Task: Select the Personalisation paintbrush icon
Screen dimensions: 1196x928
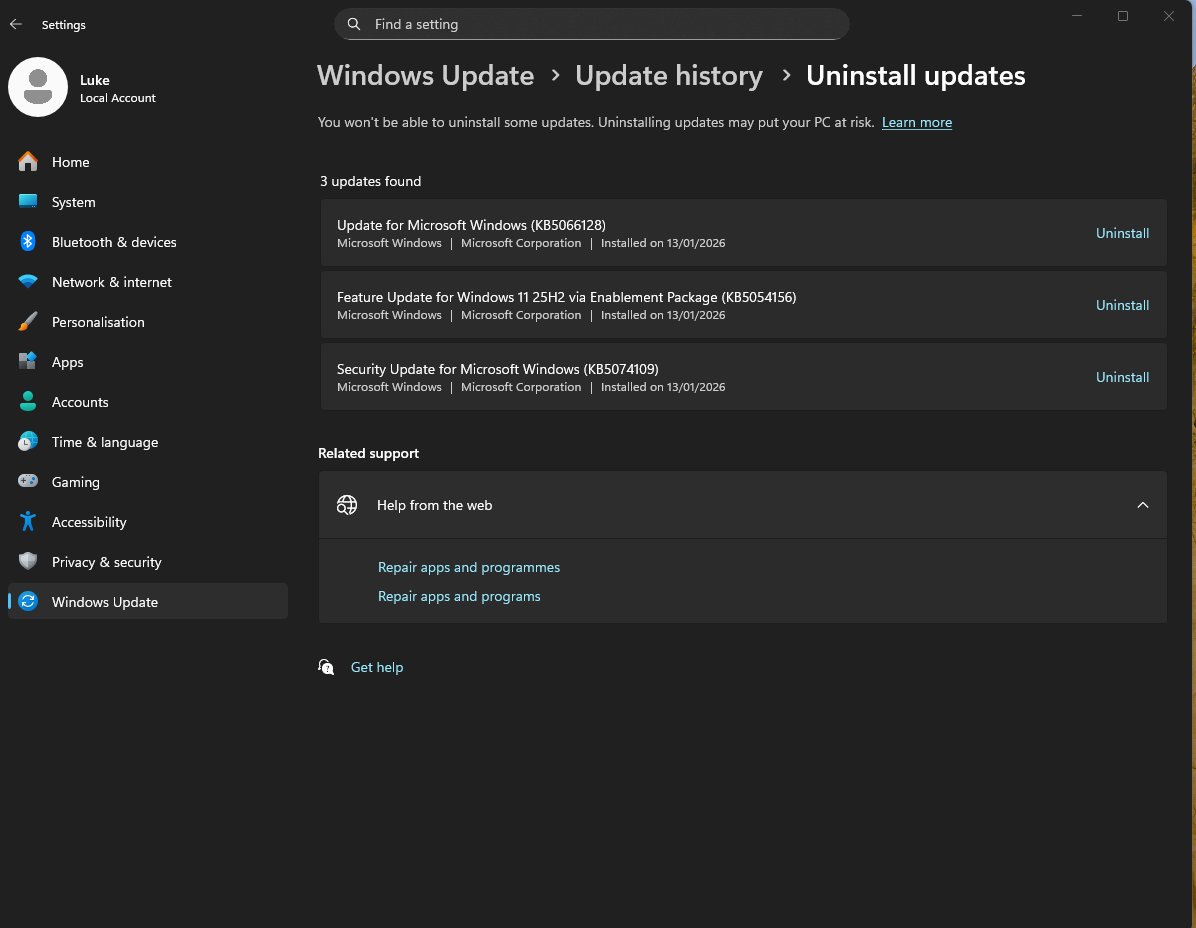Action: point(28,322)
